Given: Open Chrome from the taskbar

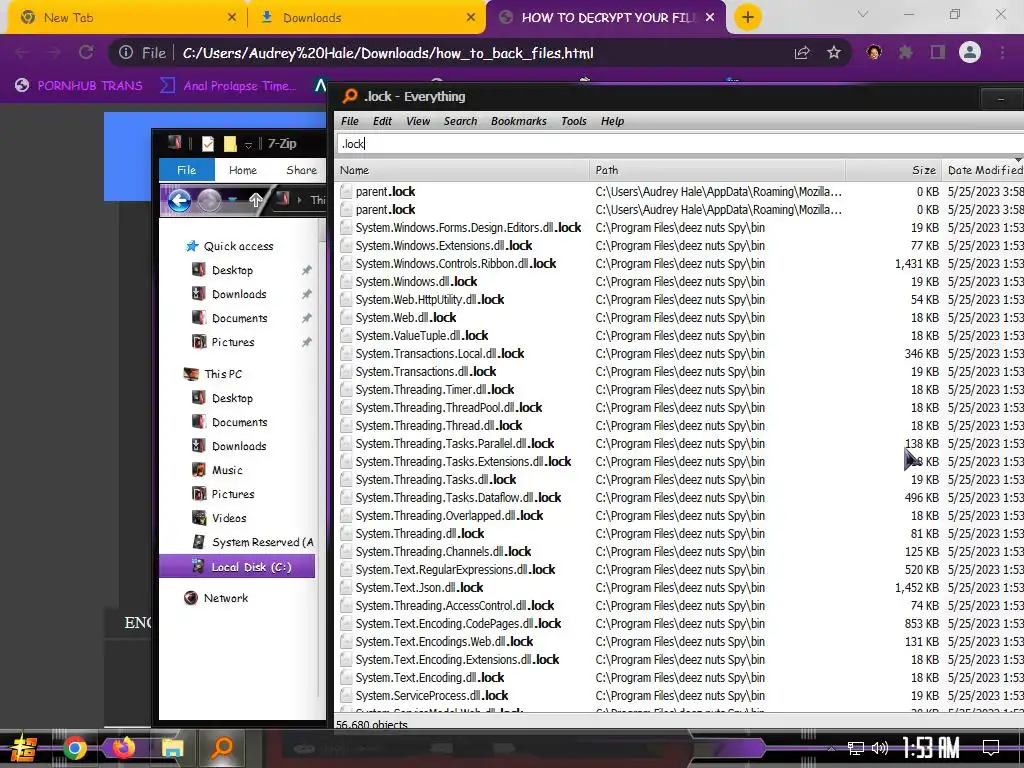Looking at the screenshot, I should click(x=74, y=748).
